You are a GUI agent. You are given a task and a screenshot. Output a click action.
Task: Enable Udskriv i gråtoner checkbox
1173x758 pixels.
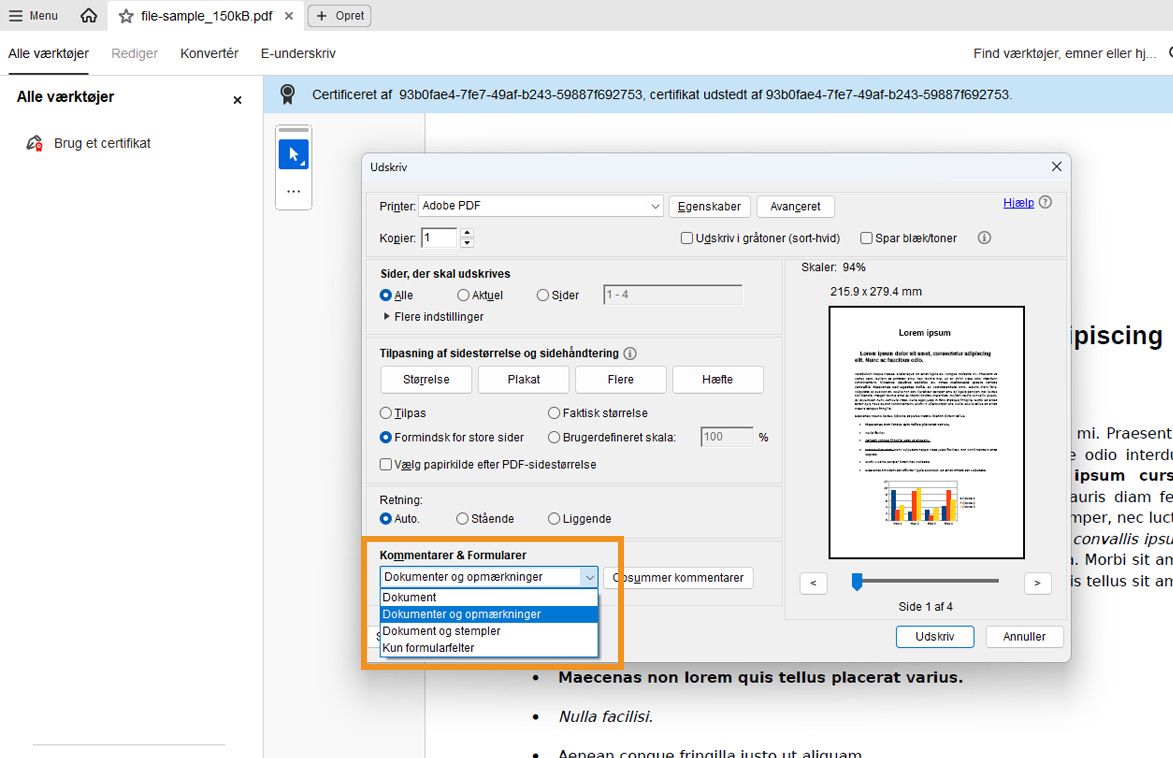tap(686, 238)
